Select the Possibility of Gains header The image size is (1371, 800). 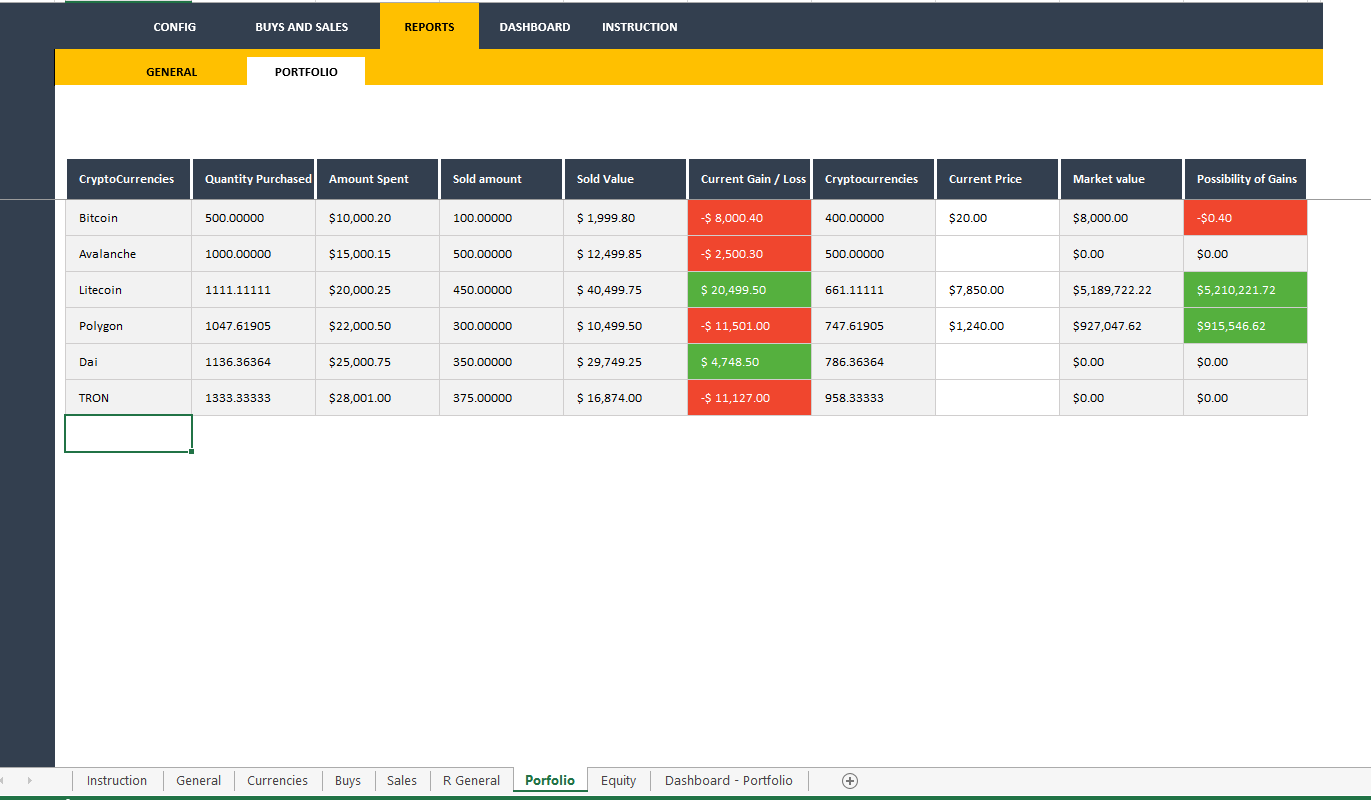point(1245,179)
